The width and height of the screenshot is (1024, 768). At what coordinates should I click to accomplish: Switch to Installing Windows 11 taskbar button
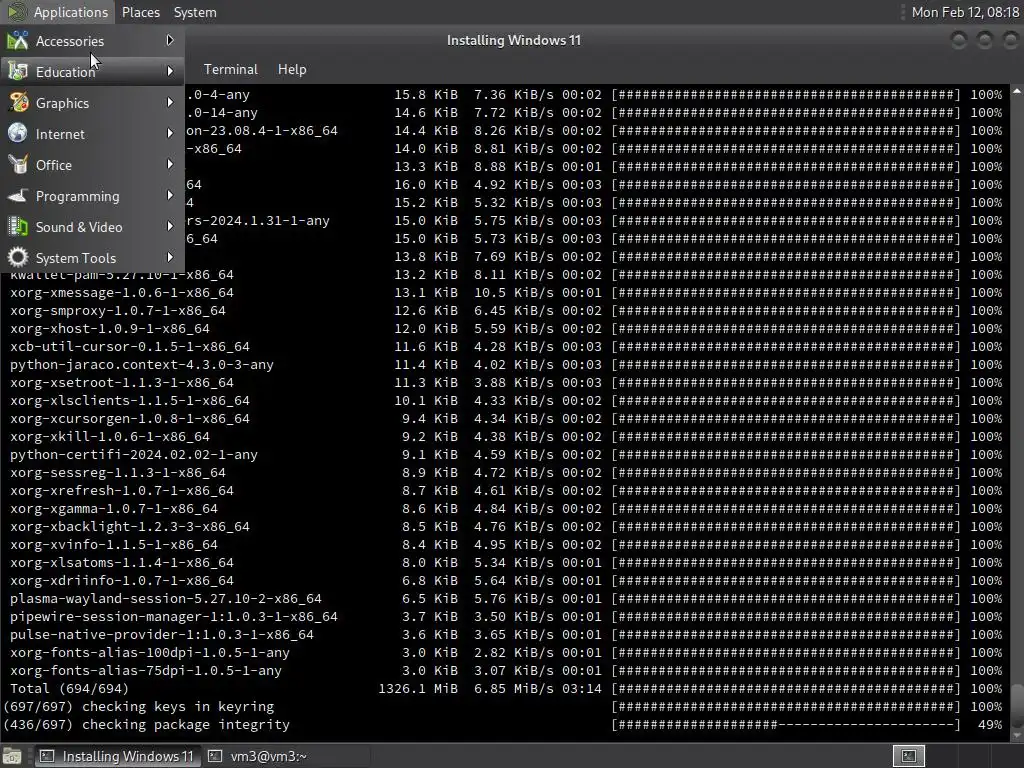pos(118,756)
